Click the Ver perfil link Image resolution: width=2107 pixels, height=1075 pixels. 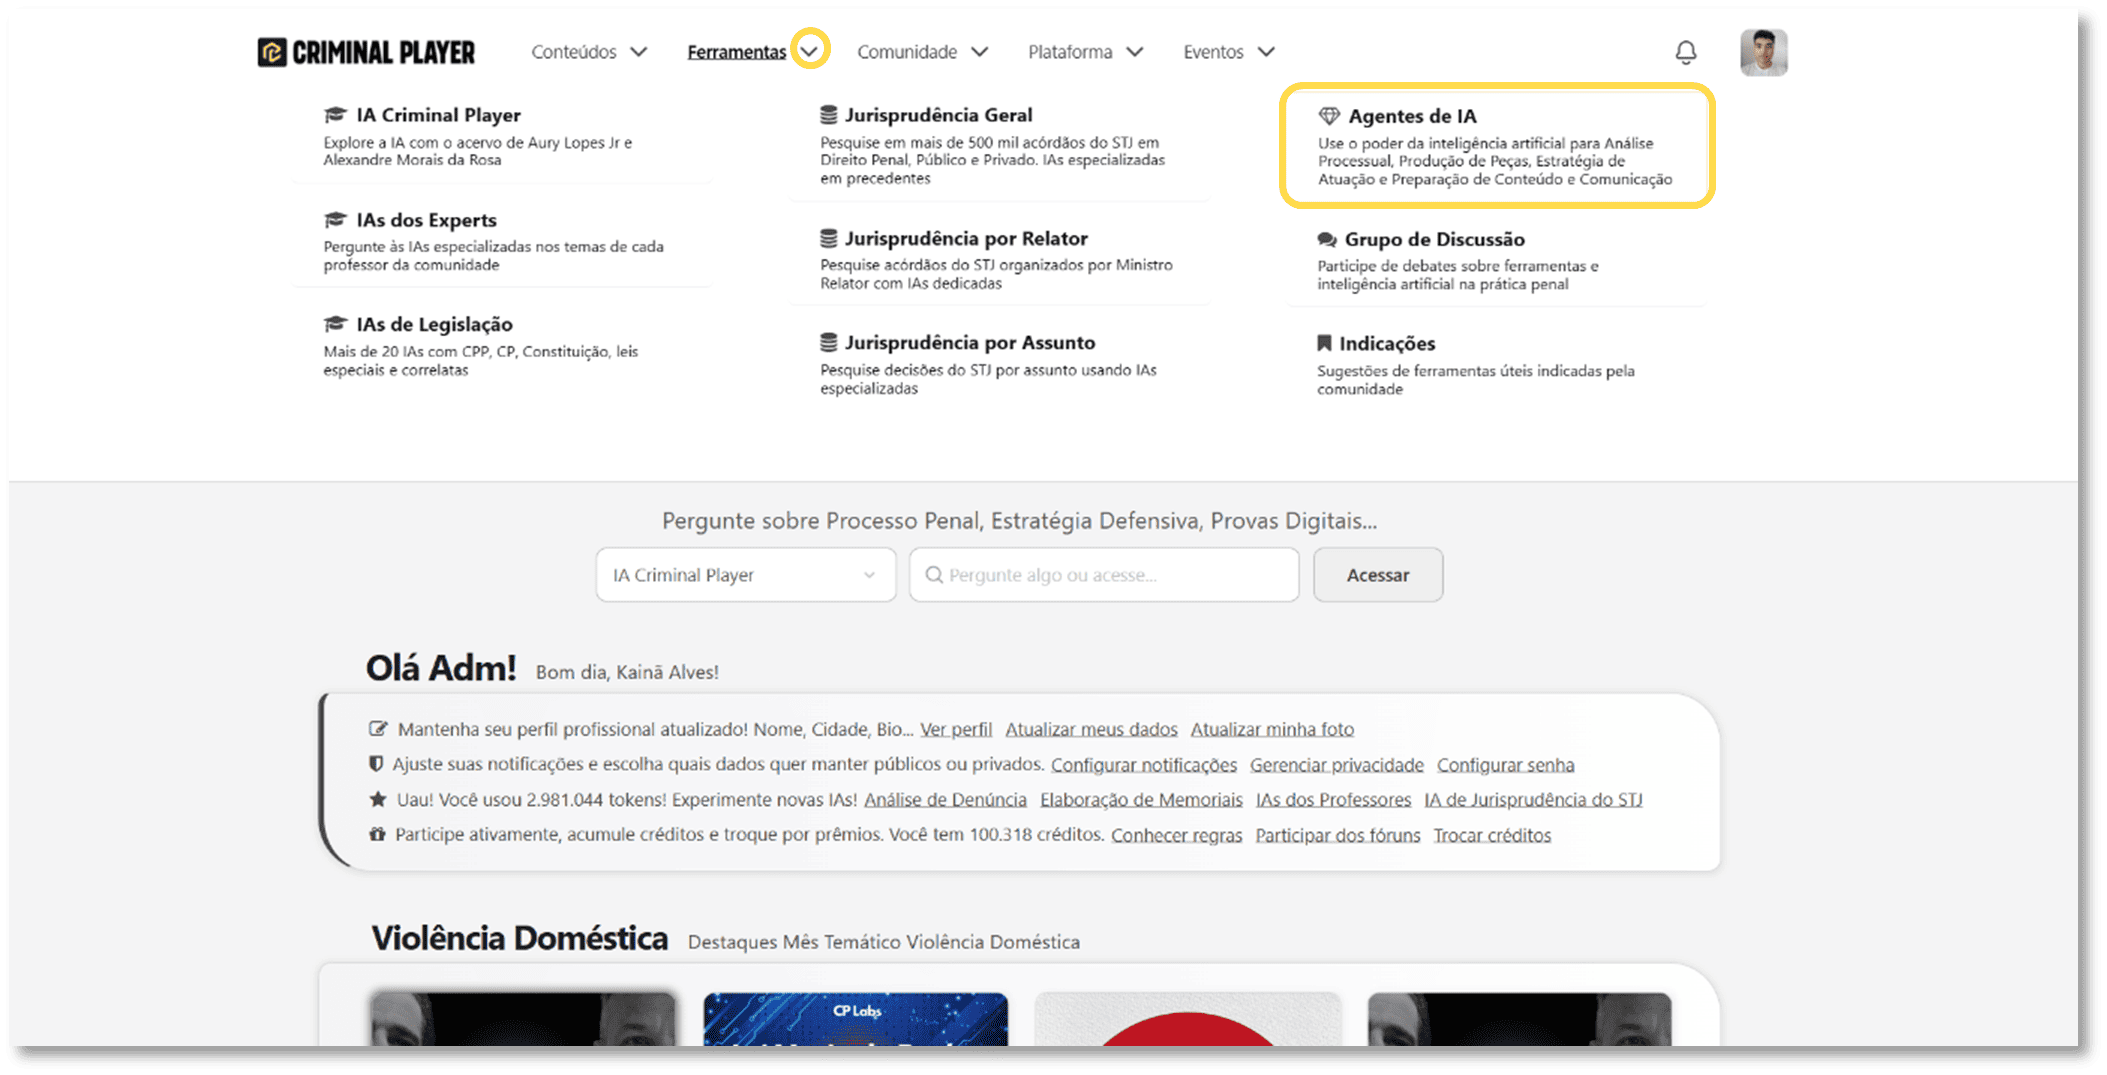tap(955, 729)
